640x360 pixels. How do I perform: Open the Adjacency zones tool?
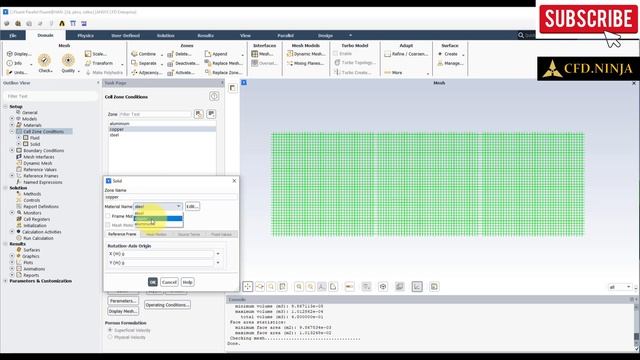146,73
